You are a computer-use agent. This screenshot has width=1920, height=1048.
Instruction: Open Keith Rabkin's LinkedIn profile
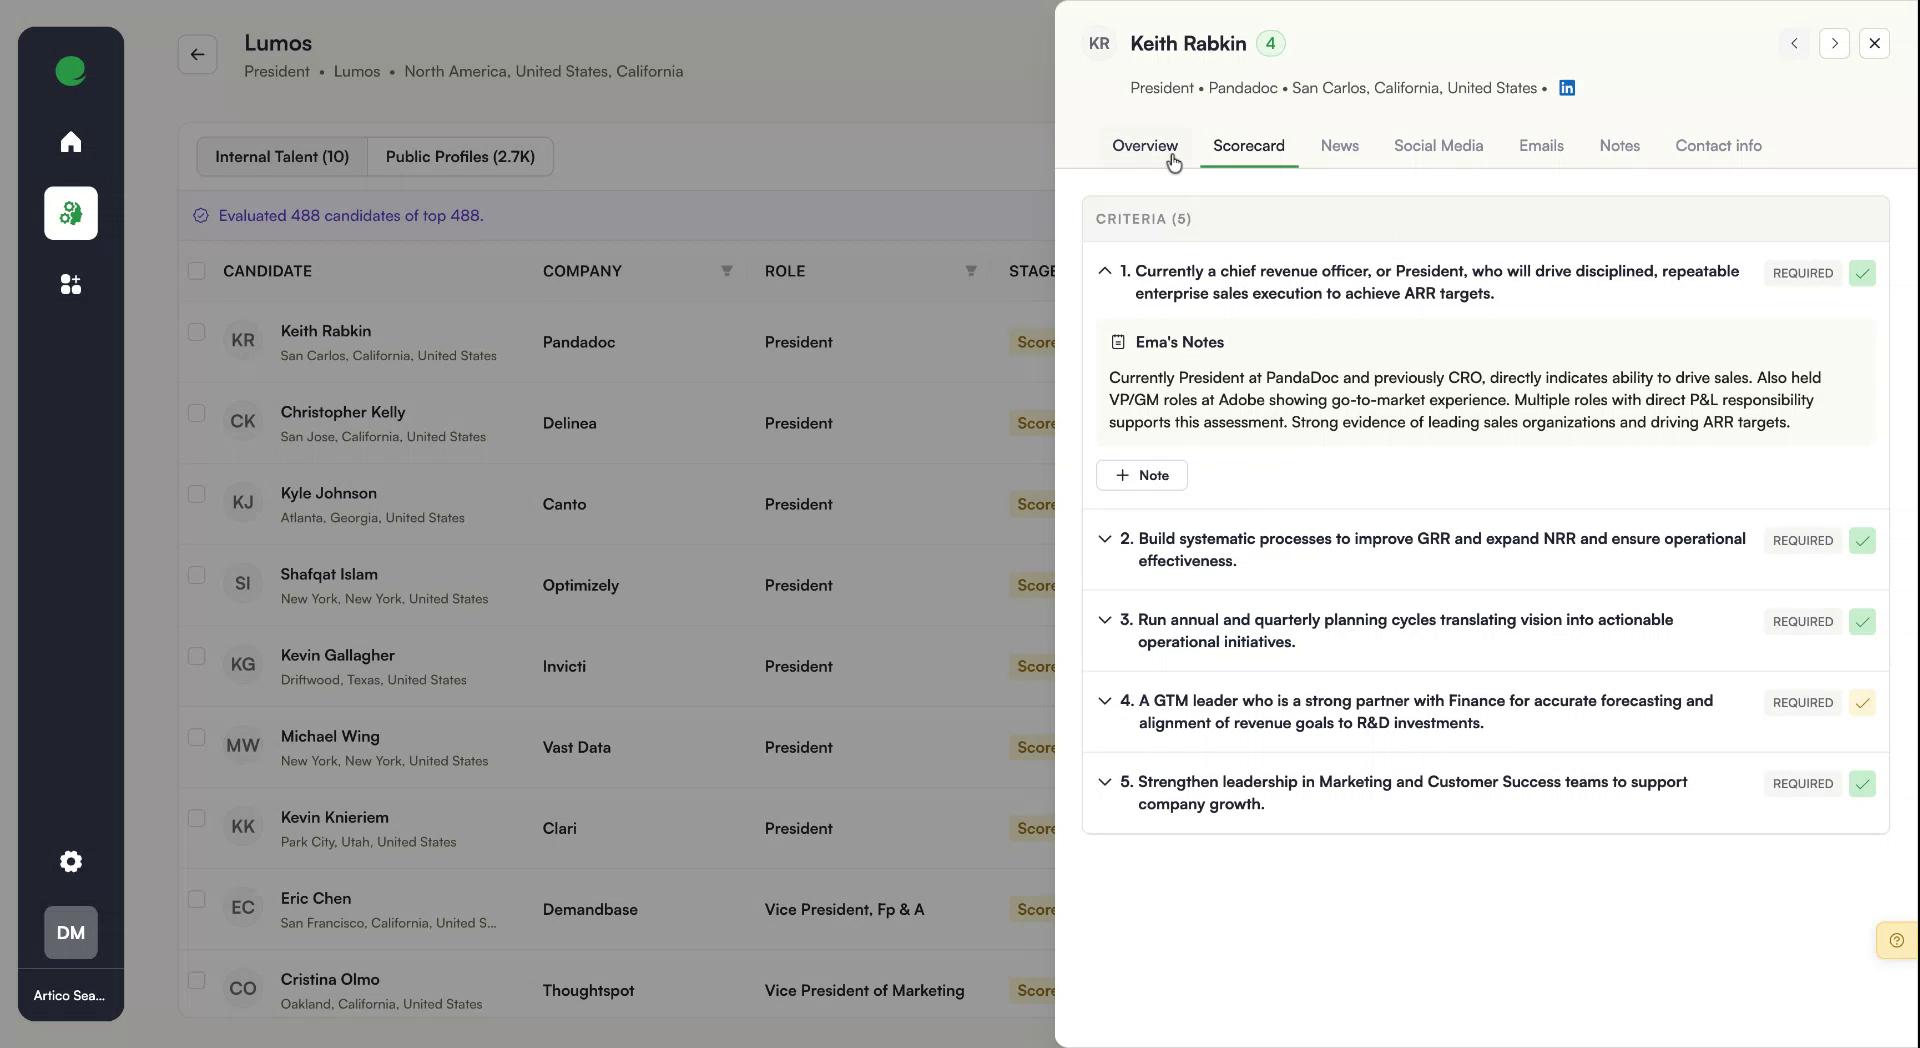pos(1566,88)
